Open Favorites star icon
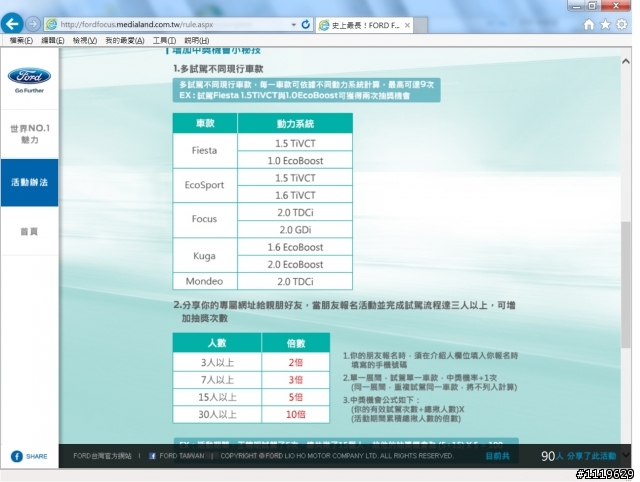The width and height of the screenshot is (640, 482). tap(605, 24)
